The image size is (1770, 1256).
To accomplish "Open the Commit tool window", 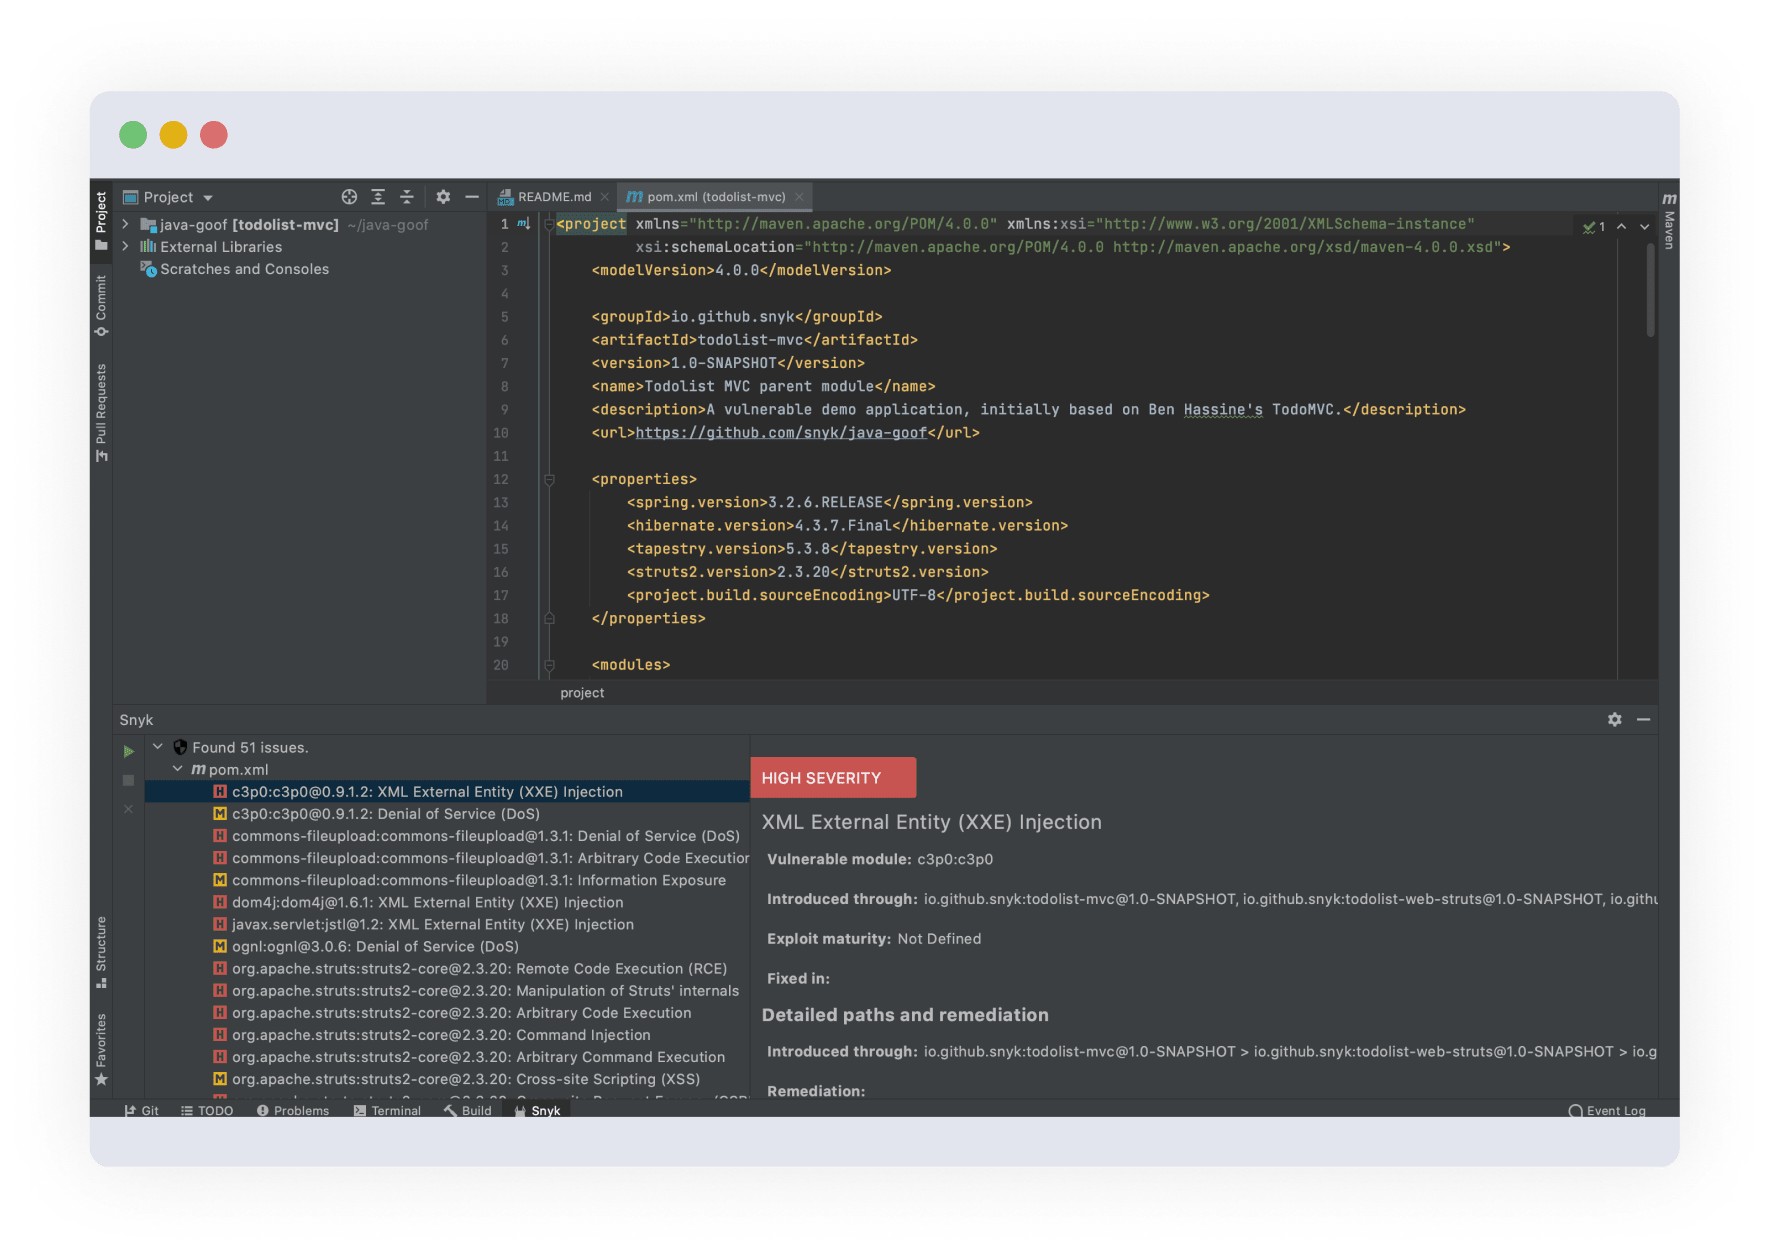I will coord(101,305).
